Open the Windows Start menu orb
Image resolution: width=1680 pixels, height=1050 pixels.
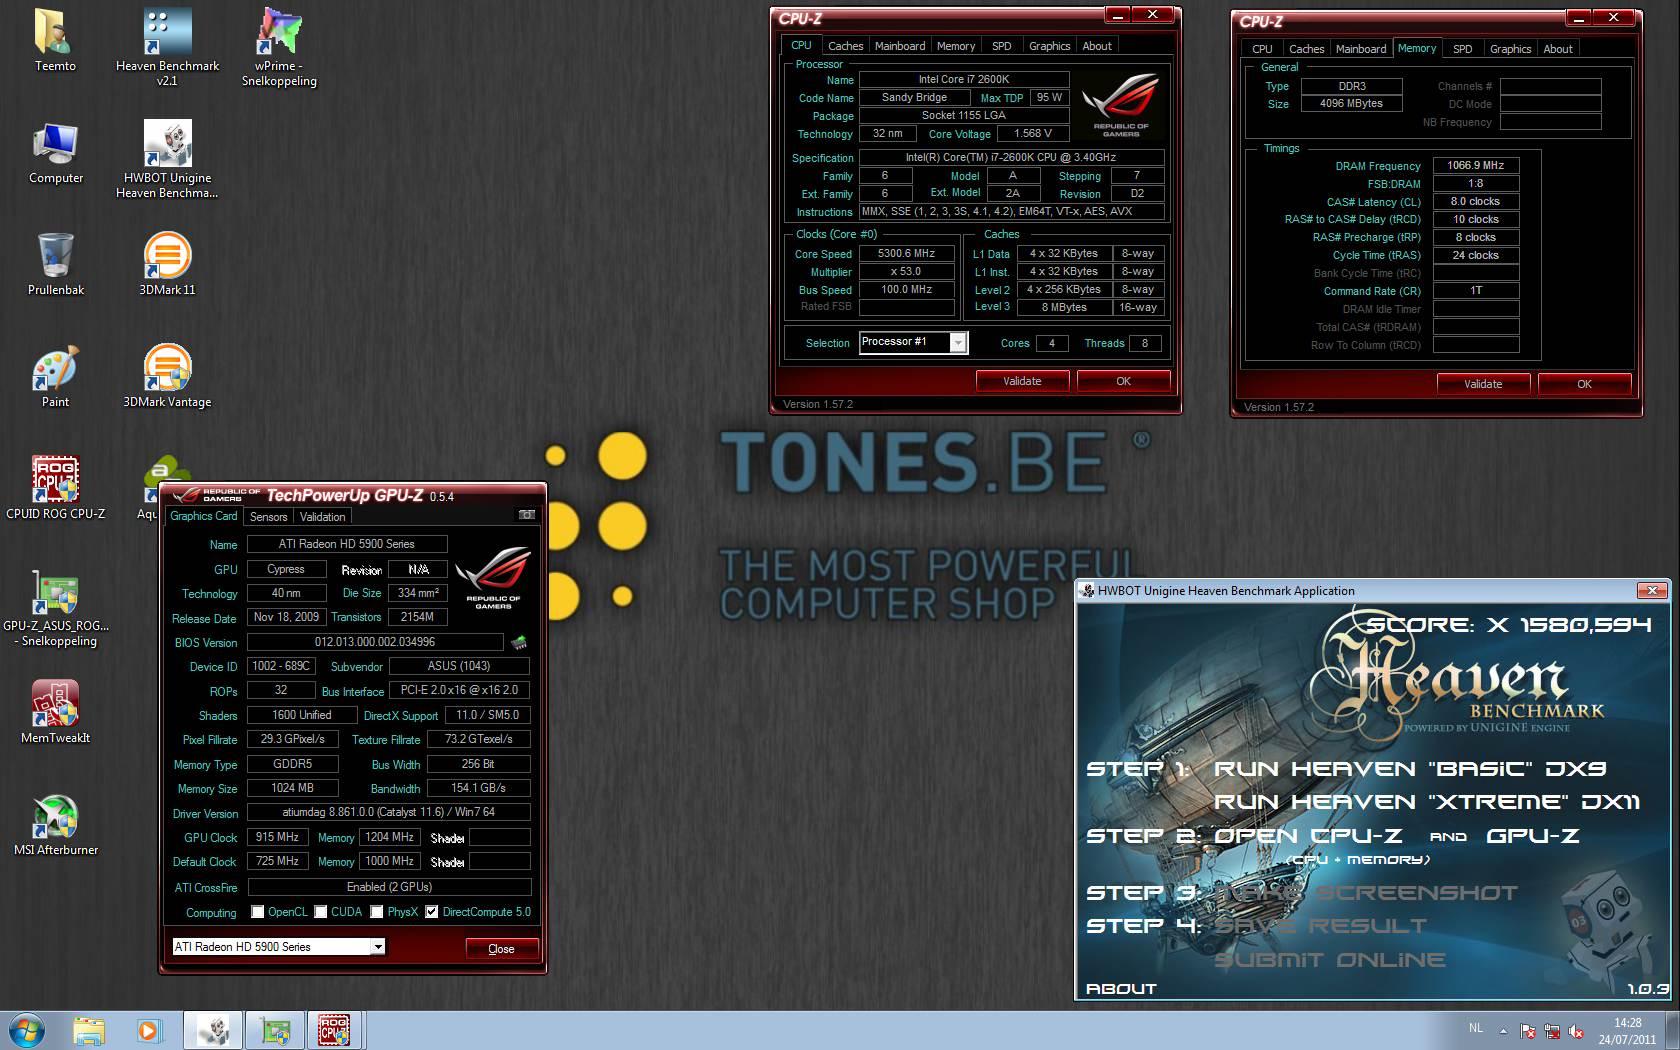click(x=27, y=1030)
